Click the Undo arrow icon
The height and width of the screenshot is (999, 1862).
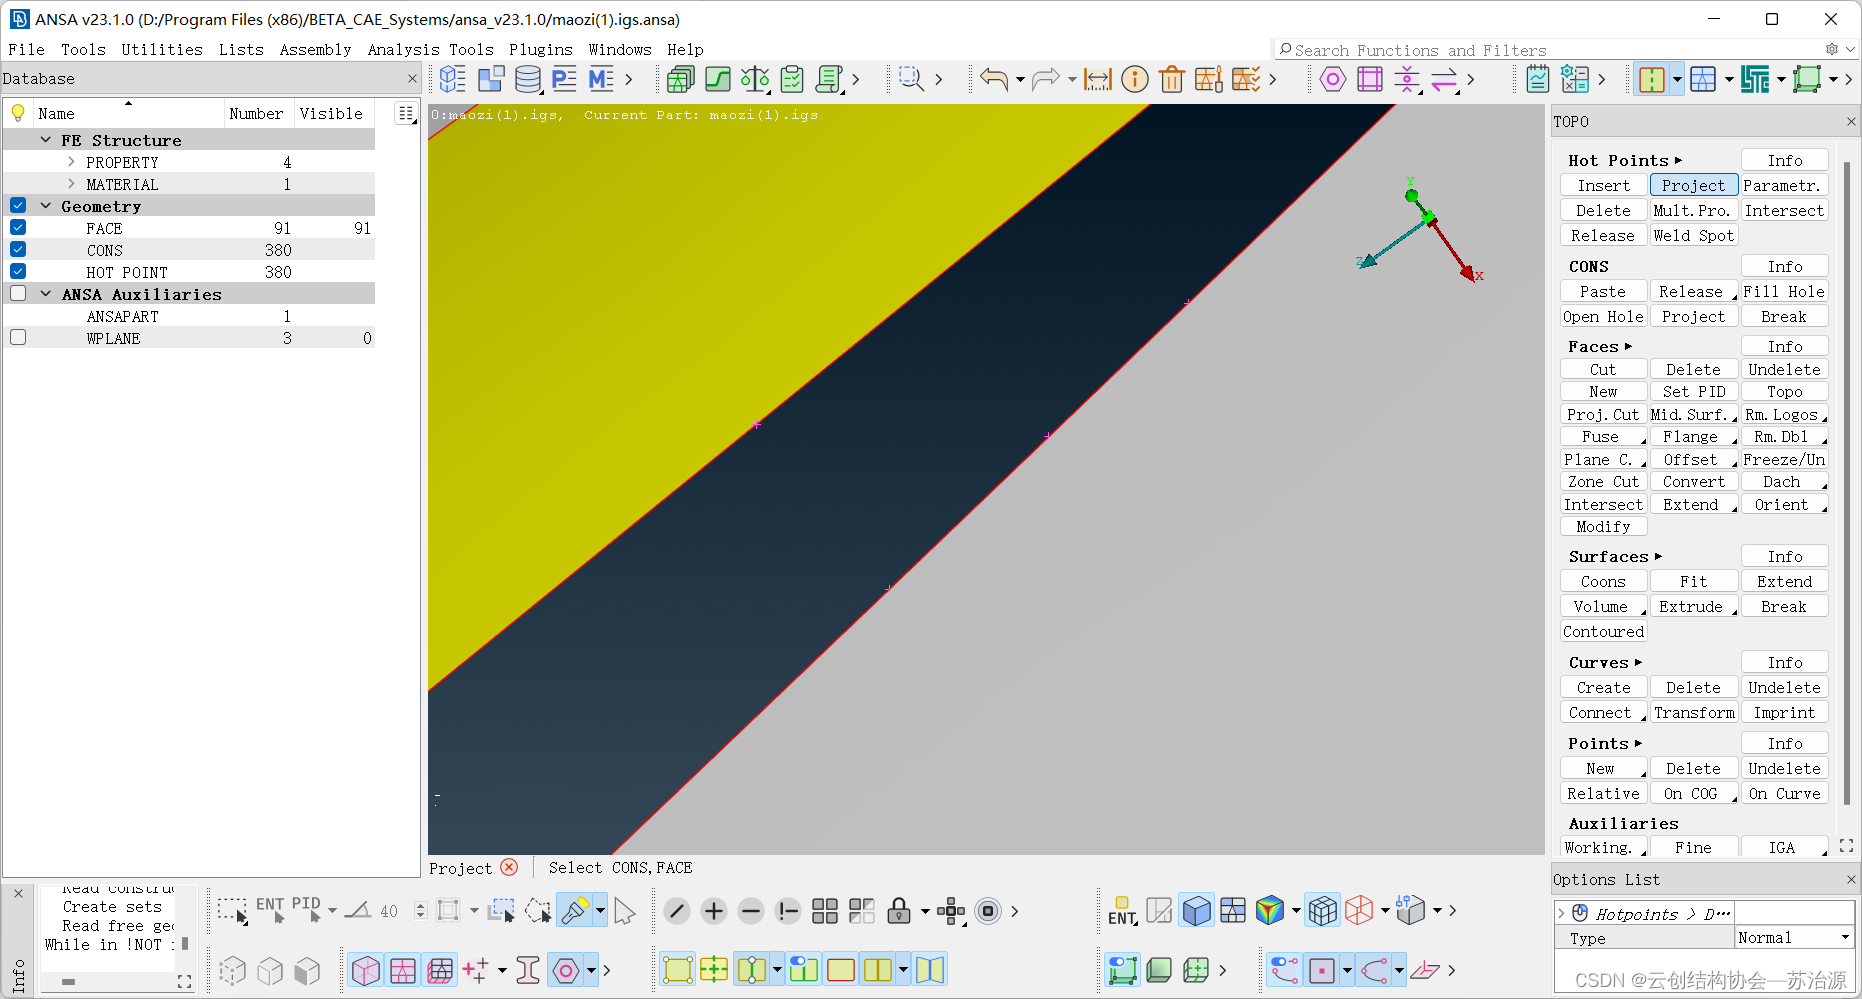pyautogui.click(x=993, y=79)
